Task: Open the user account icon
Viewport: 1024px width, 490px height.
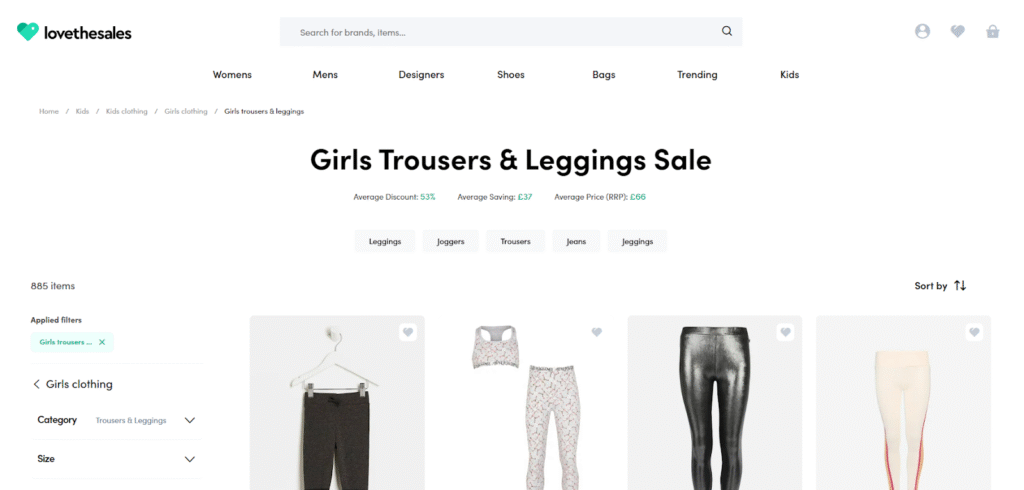Action: tap(922, 31)
